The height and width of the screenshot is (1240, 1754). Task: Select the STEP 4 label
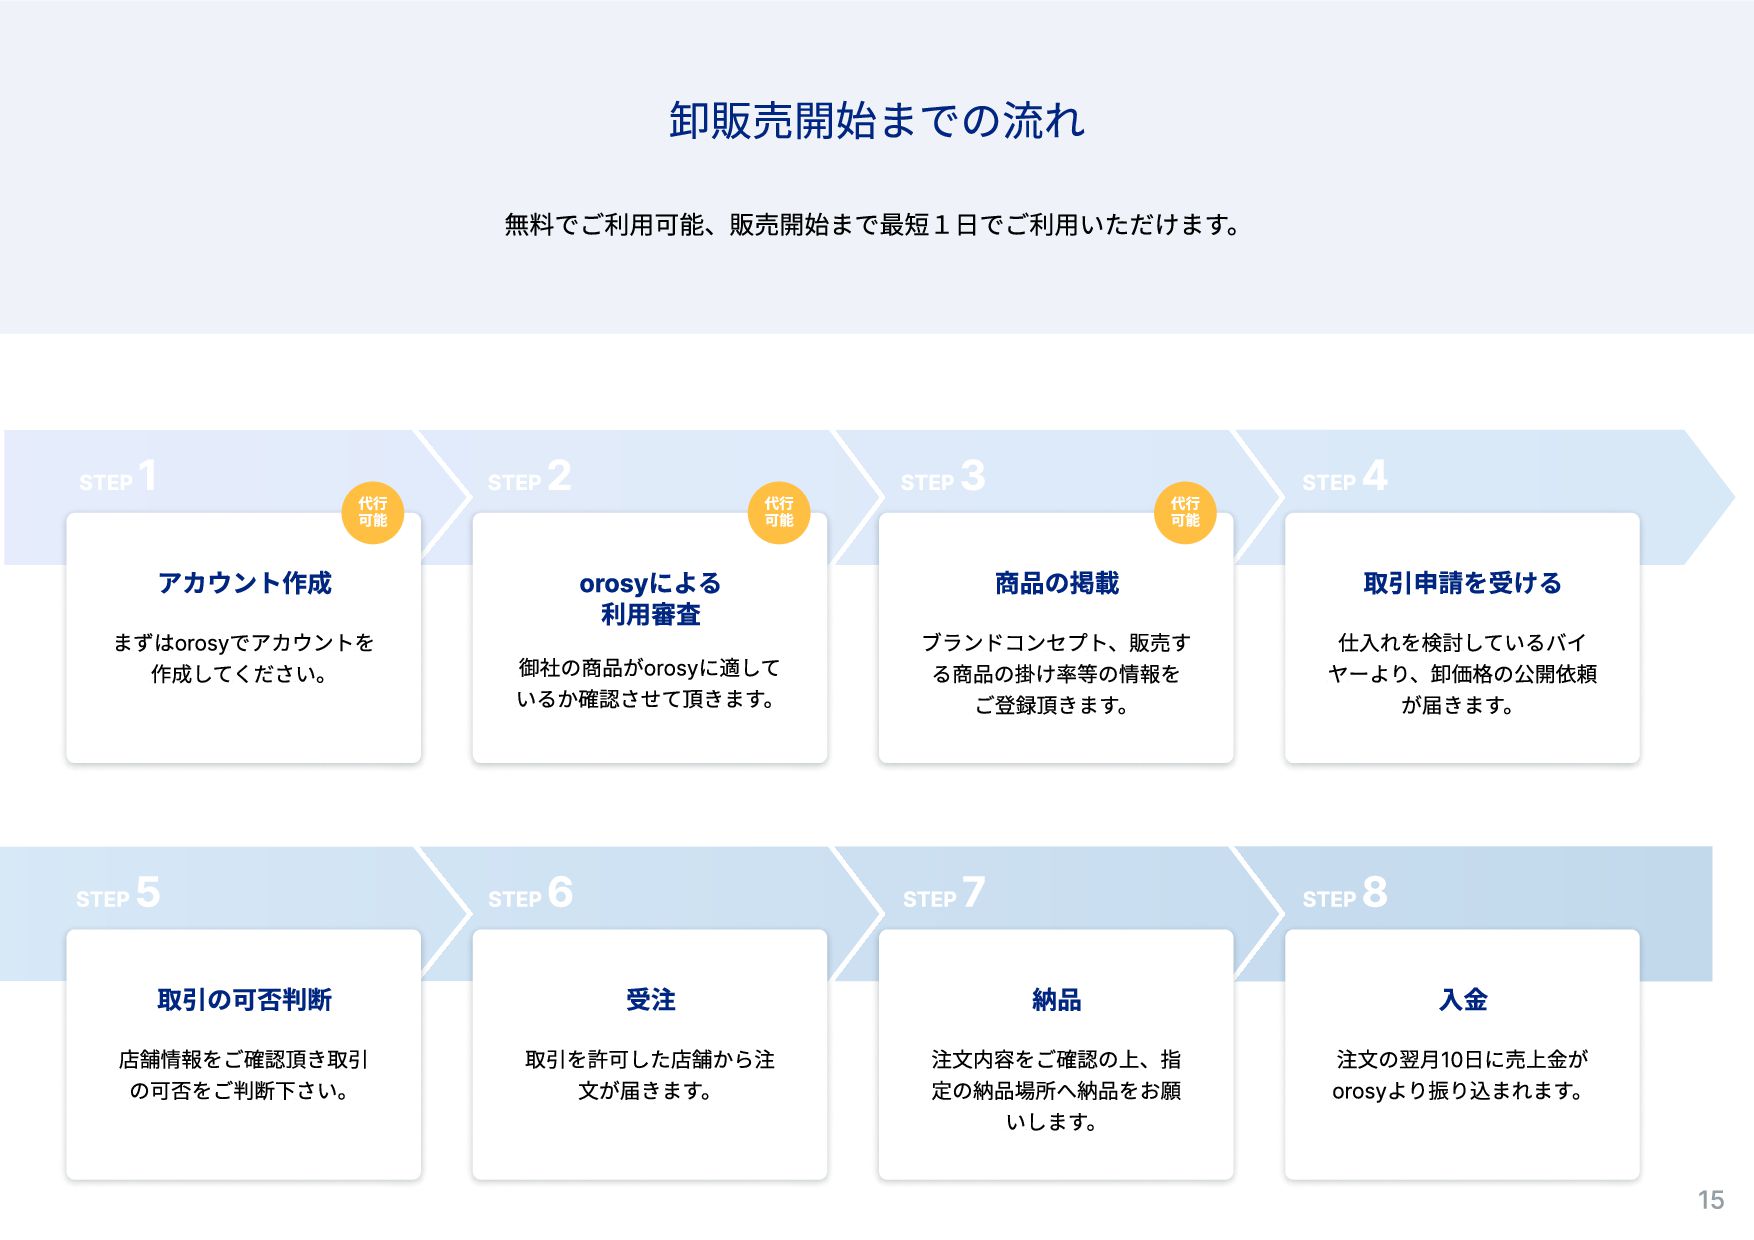tap(1345, 477)
